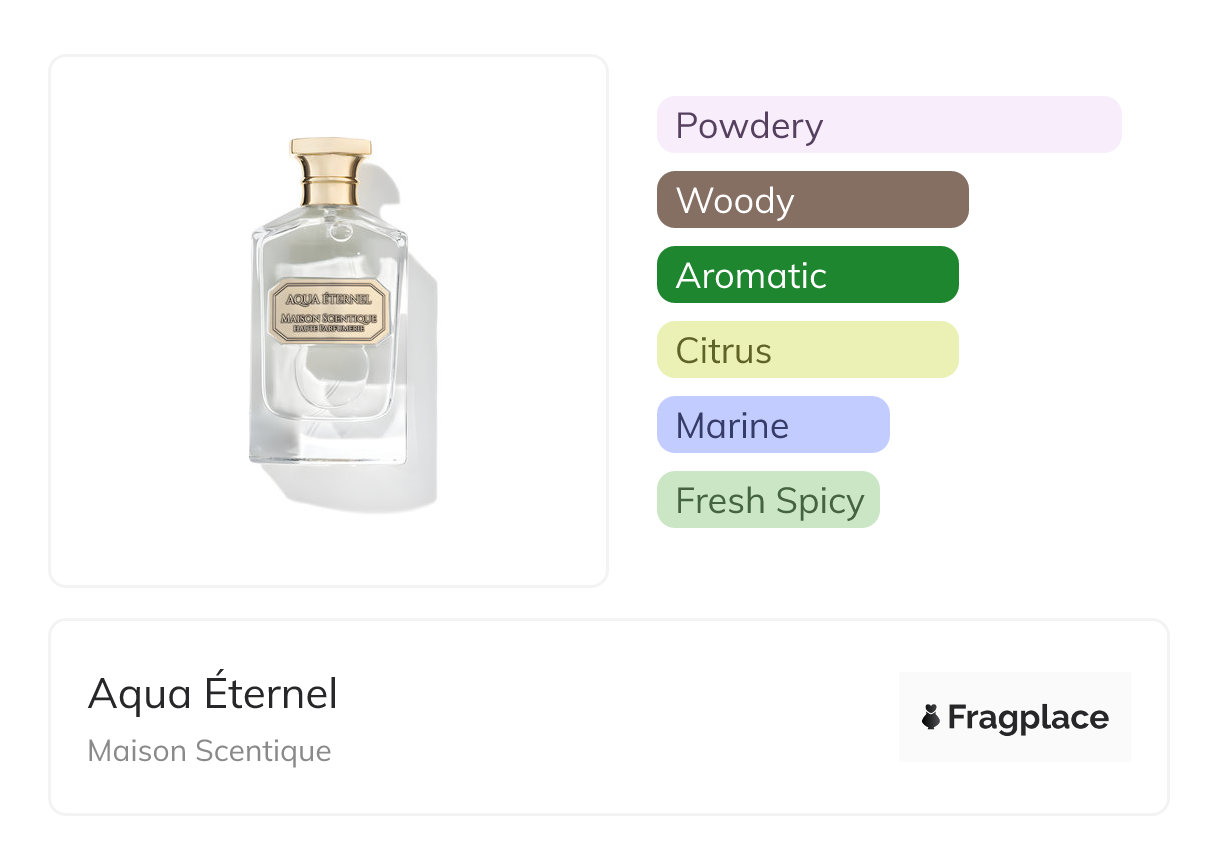
Task: Open the Aqua Éternel fragrance title
Action: pos(213,694)
